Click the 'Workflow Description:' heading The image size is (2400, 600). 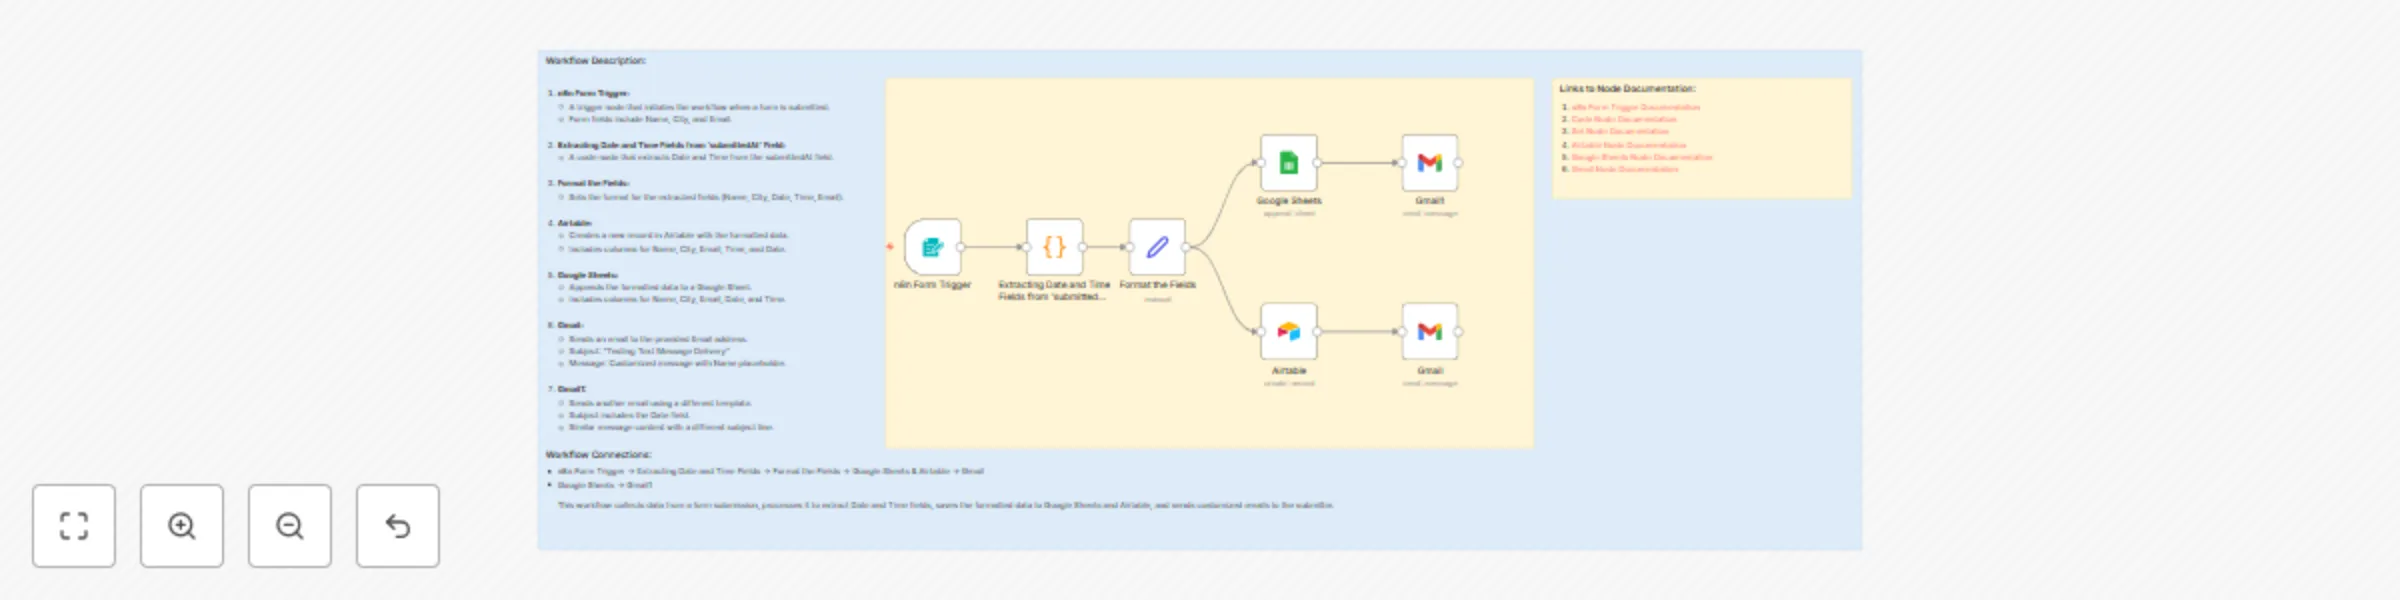[x=596, y=61]
